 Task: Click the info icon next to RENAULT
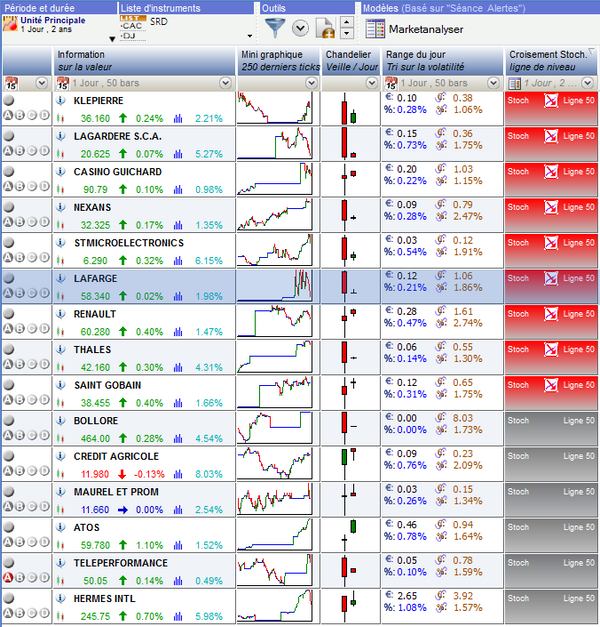61,314
